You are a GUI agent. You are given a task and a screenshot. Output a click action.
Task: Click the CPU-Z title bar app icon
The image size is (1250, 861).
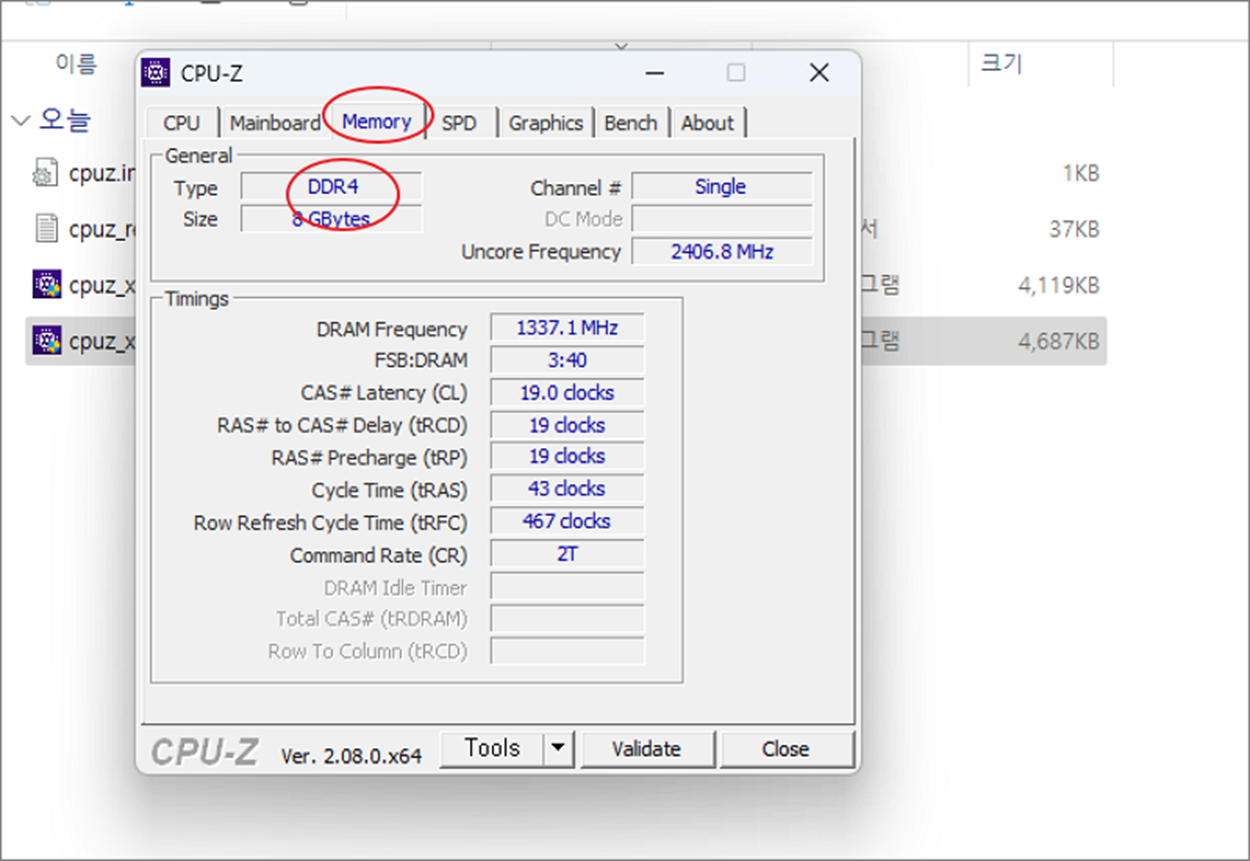[x=155, y=73]
